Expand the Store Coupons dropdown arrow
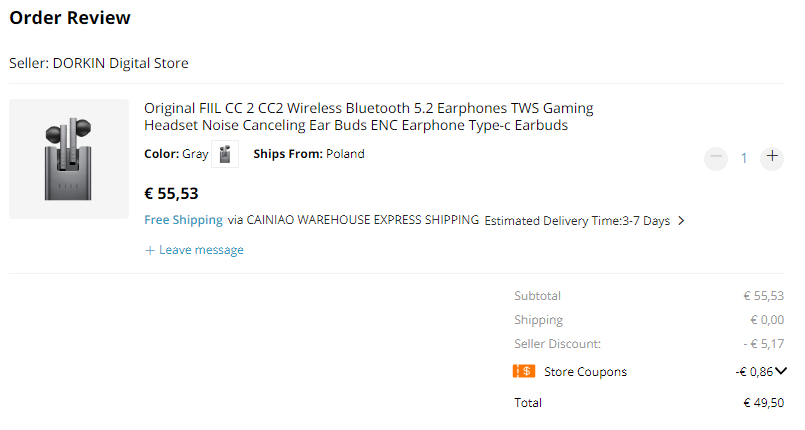 (781, 371)
